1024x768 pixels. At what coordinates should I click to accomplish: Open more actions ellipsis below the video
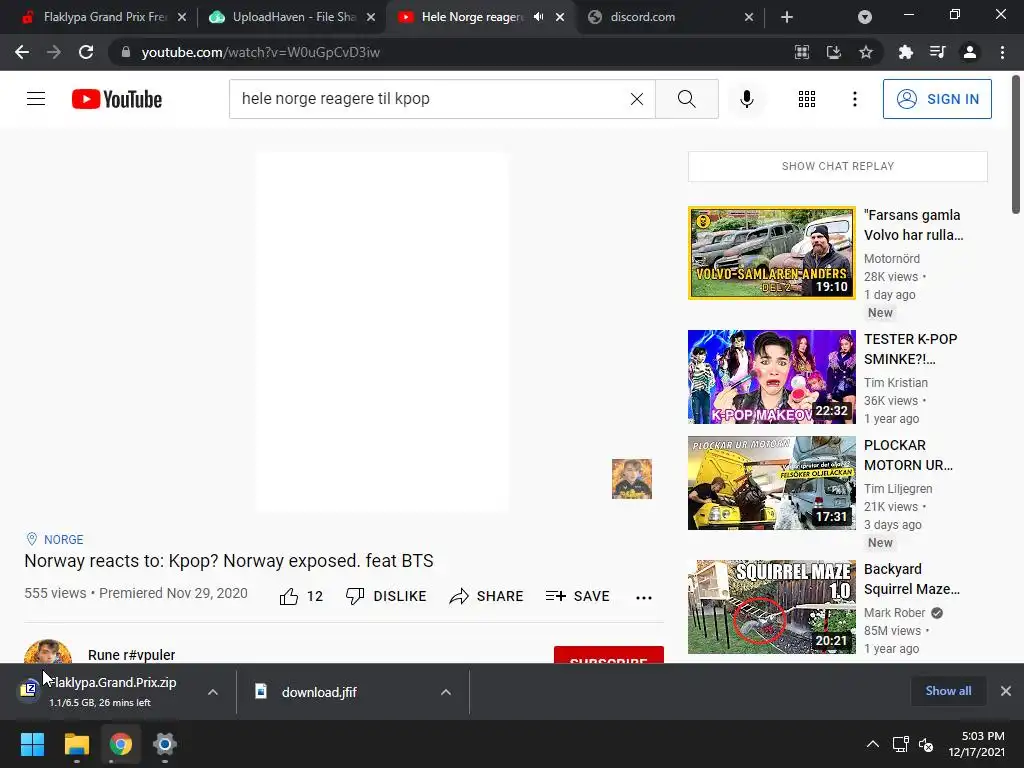tap(644, 597)
